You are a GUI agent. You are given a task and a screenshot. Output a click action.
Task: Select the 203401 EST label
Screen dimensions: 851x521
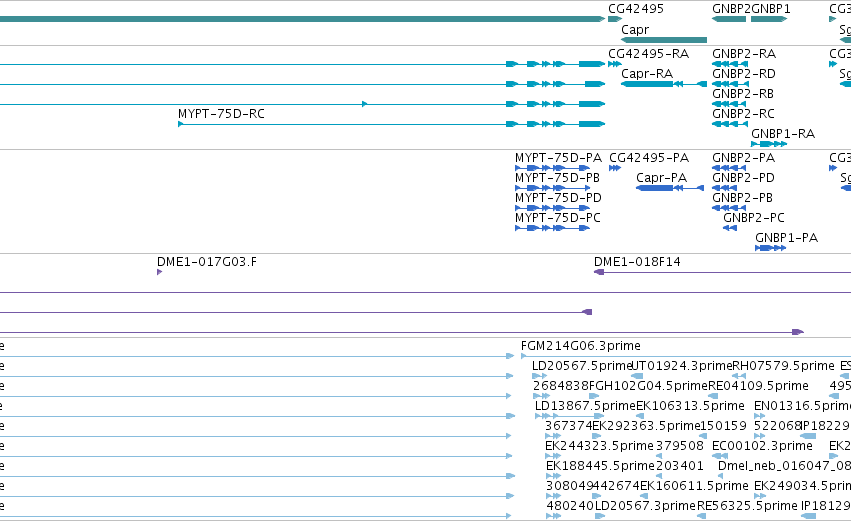coord(679,466)
